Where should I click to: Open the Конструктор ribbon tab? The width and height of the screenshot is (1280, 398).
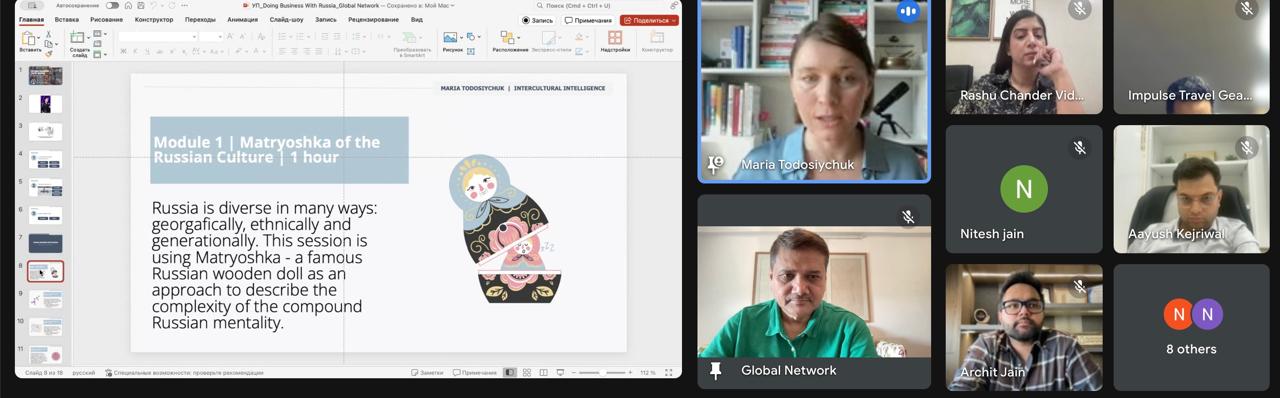coord(154,19)
